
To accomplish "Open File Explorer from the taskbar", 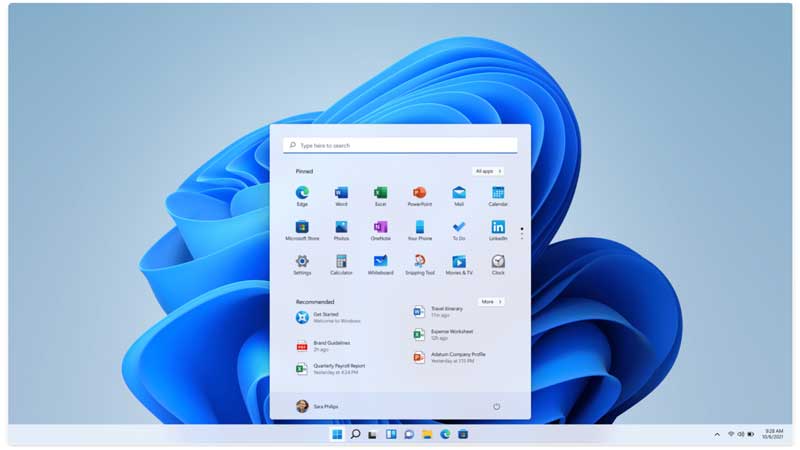I will (x=427, y=434).
